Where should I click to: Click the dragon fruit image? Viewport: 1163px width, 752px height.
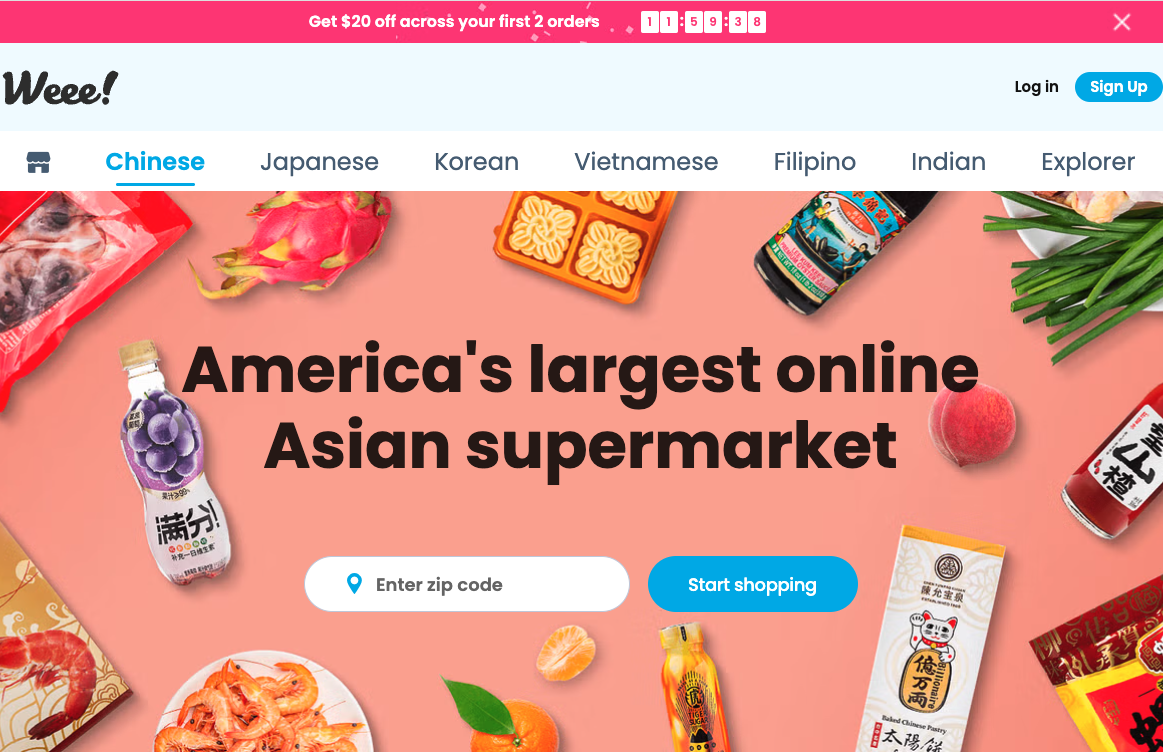pyautogui.click(x=293, y=243)
